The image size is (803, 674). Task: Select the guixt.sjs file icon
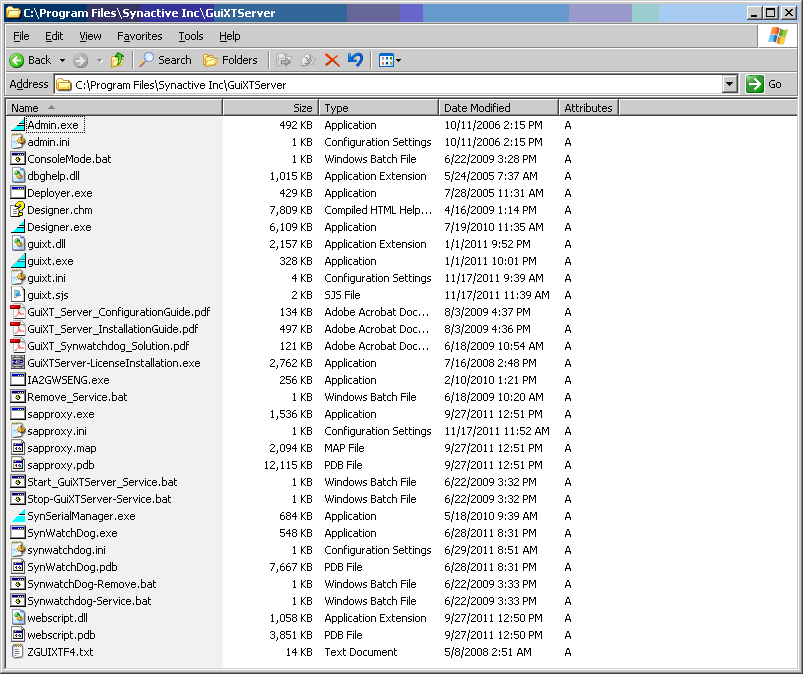tap(18, 295)
